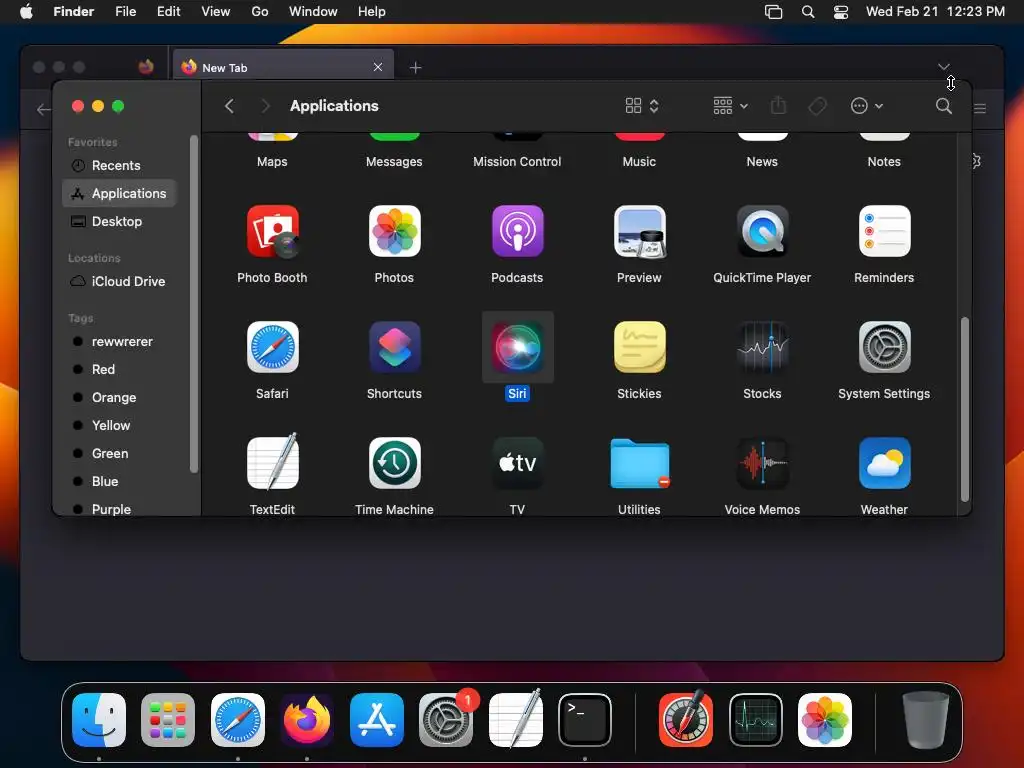Select Safari in the Applications folder
Viewport: 1024px width, 768px height.
pos(272,347)
